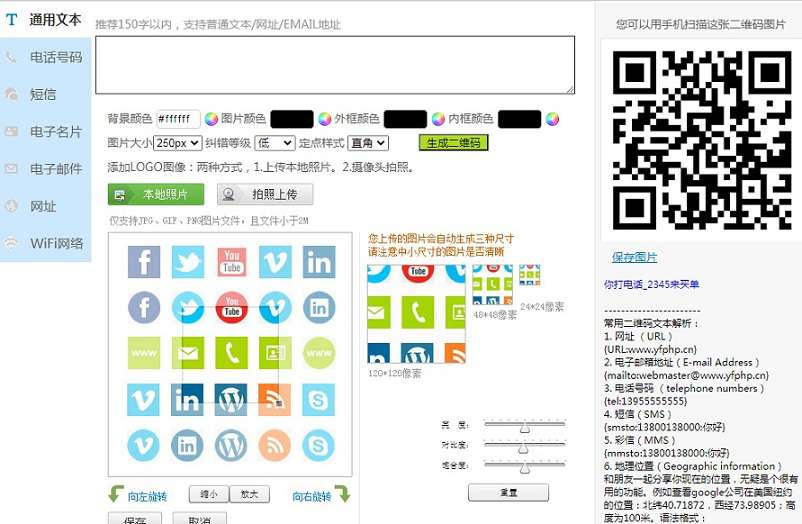The height and width of the screenshot is (524, 802).
Task: Click the round Facebook icon in the crop image
Action: [x=144, y=308]
